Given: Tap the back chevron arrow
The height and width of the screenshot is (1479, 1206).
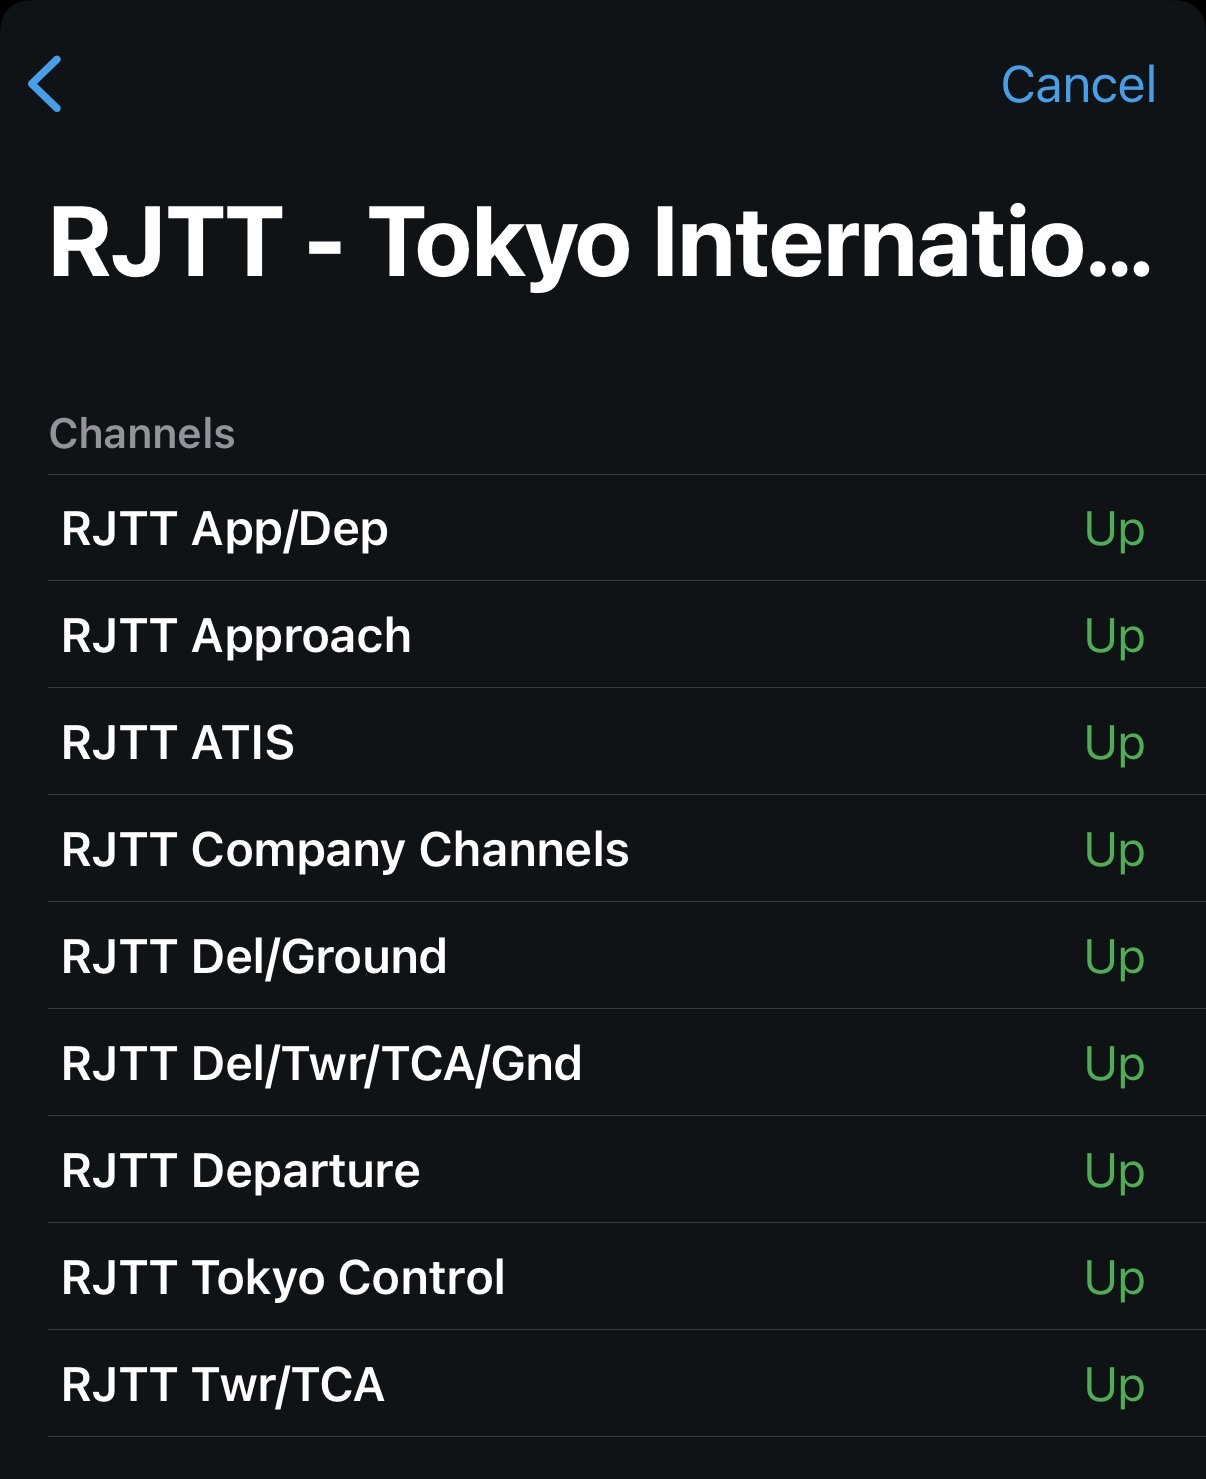Looking at the screenshot, I should tap(46, 84).
